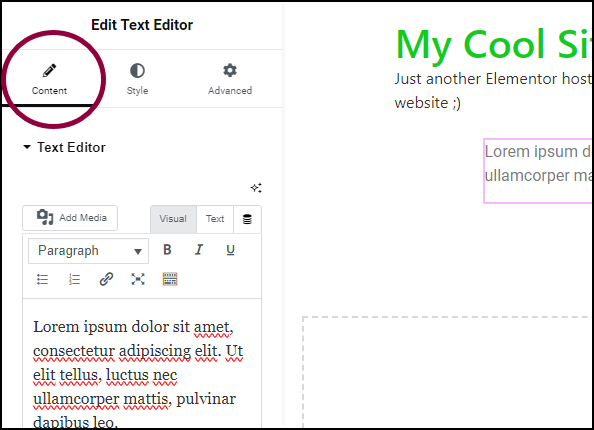Click the Bold formatting icon
The width and height of the screenshot is (594, 430).
[x=167, y=250]
